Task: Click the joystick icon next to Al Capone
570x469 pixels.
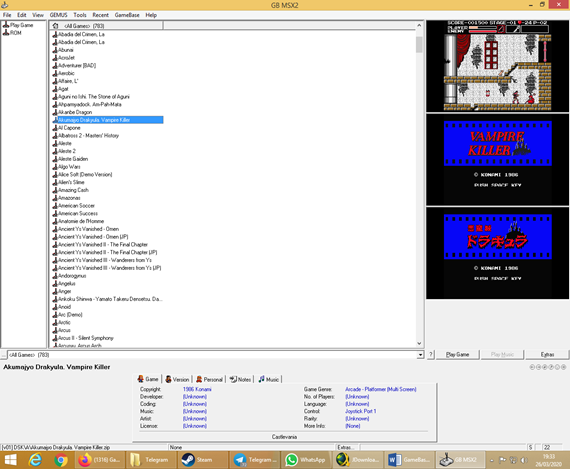Action: click(x=55, y=128)
